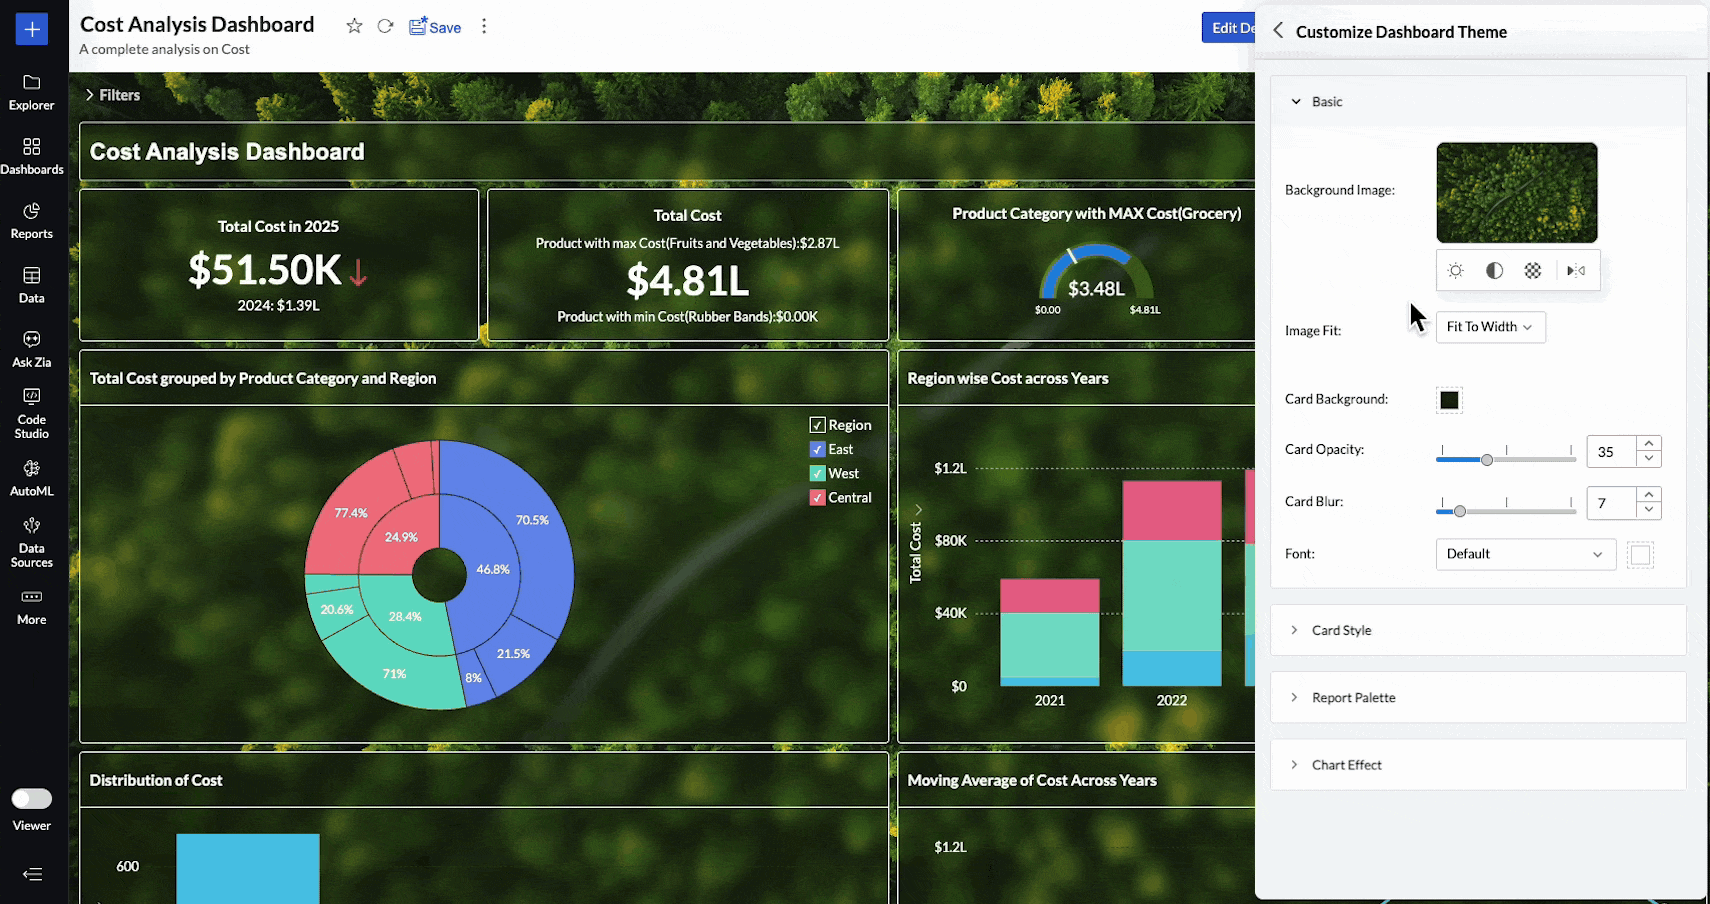
Task: Click the flip image icon
Action: point(1576,271)
